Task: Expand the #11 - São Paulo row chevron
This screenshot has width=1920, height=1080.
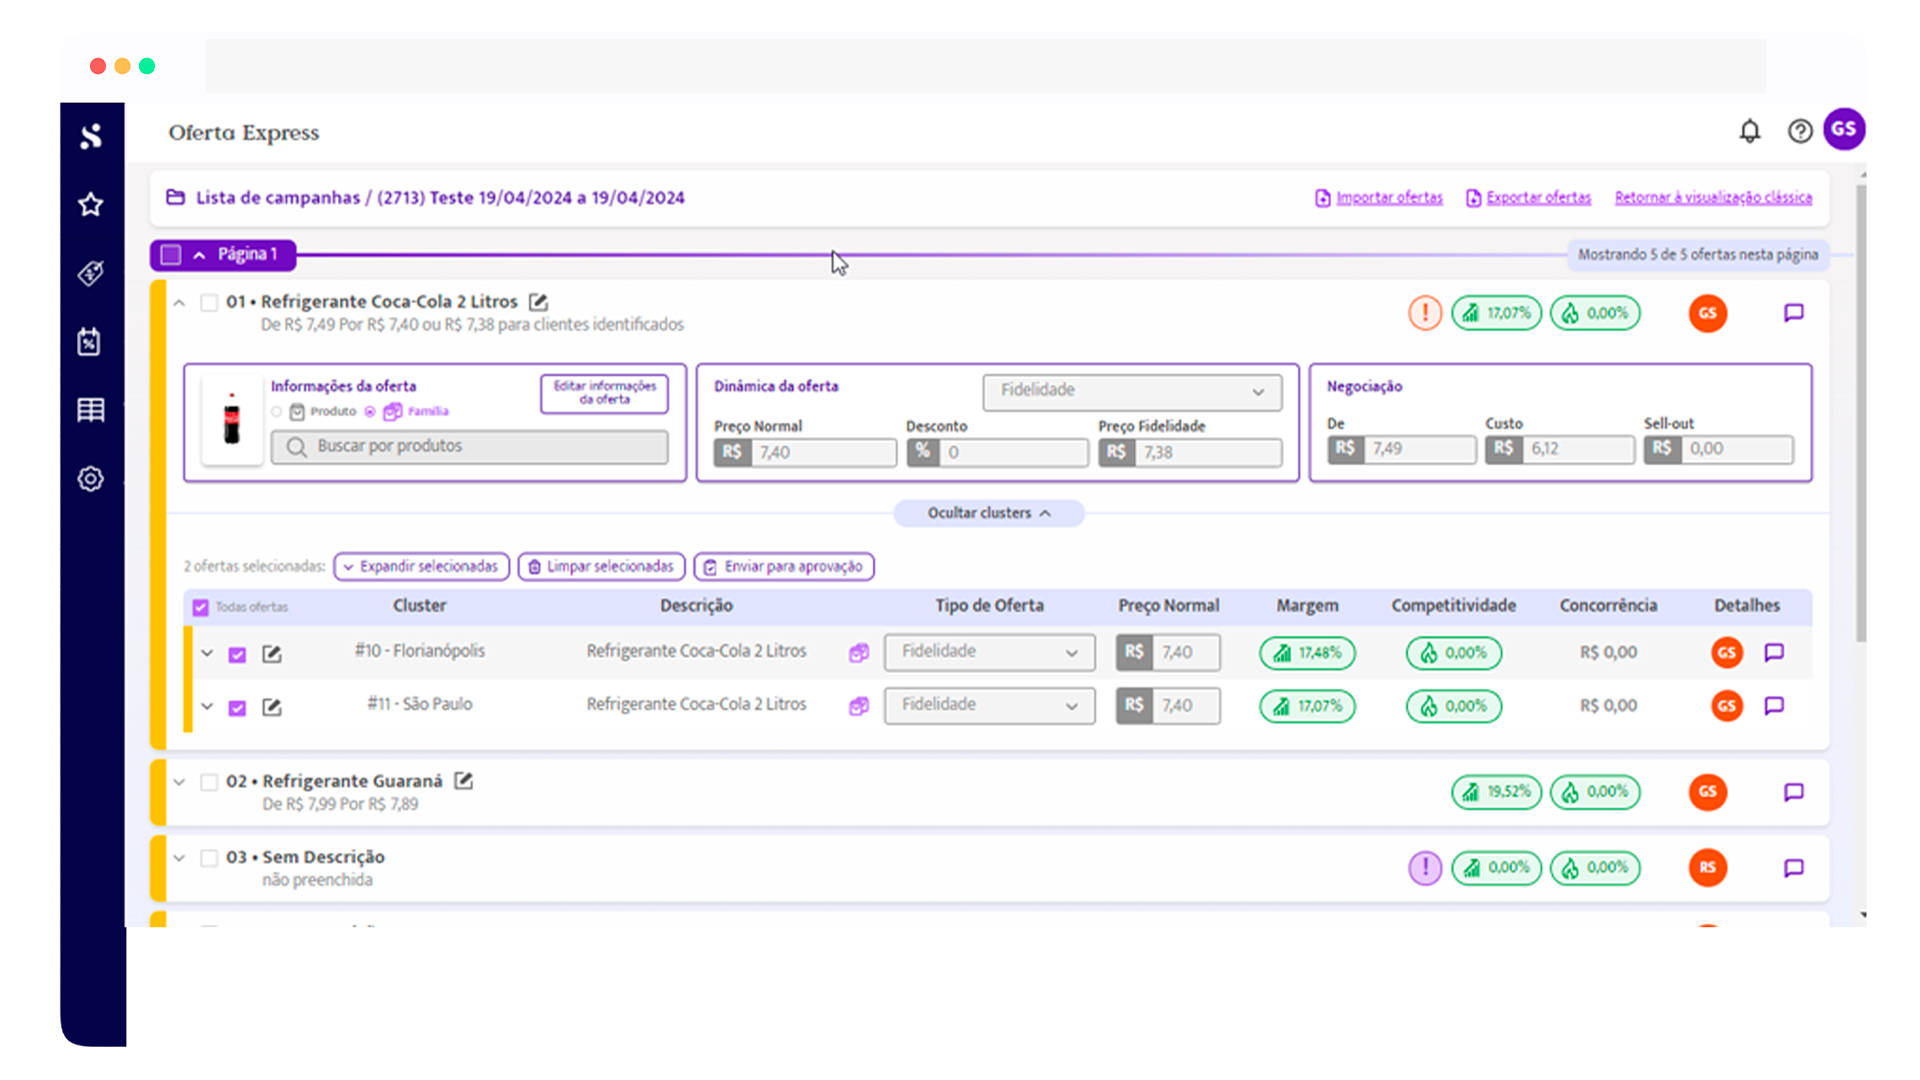Action: (x=207, y=706)
